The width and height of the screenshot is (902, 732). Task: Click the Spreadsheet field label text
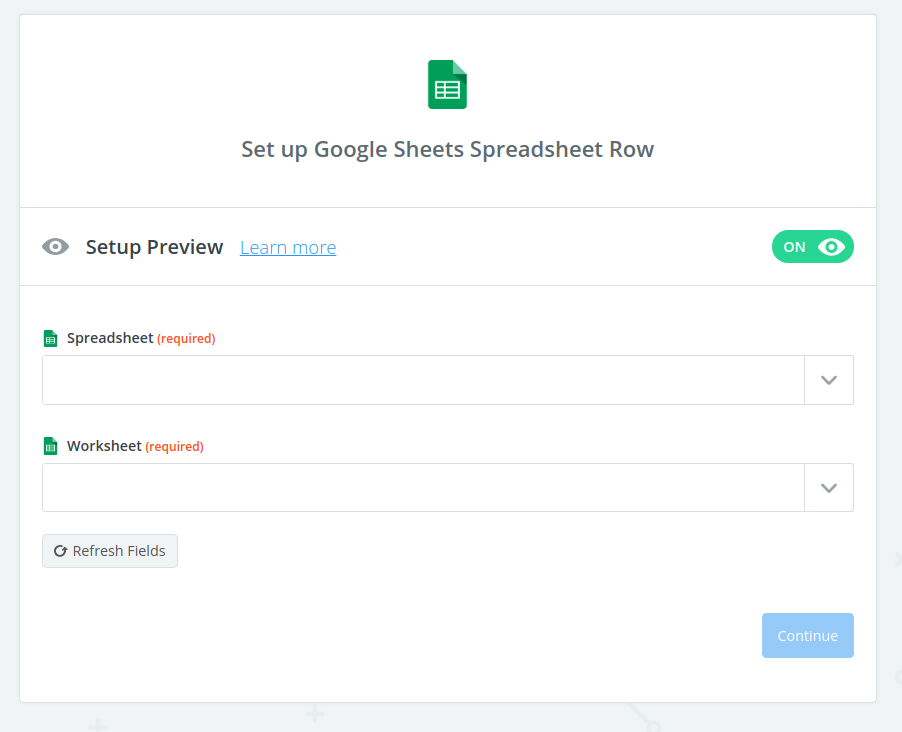pyautogui.click(x=110, y=339)
